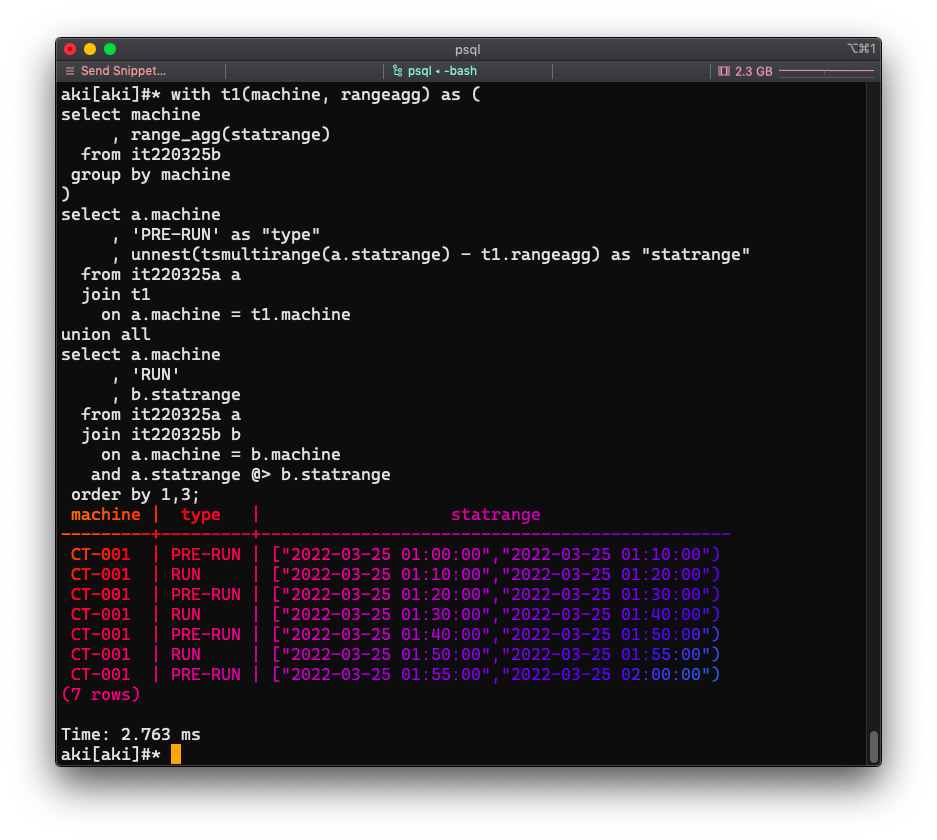Click the 'order by 1,3;' line
The width and height of the screenshot is (937, 840).
(x=135, y=495)
